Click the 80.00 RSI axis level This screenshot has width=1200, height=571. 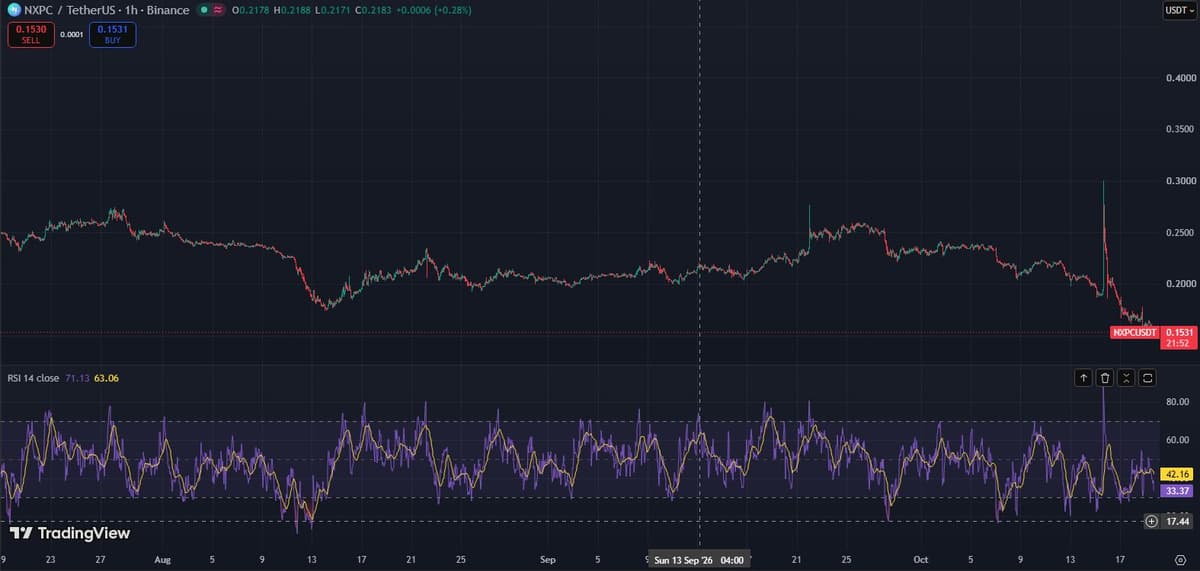(x=1177, y=402)
